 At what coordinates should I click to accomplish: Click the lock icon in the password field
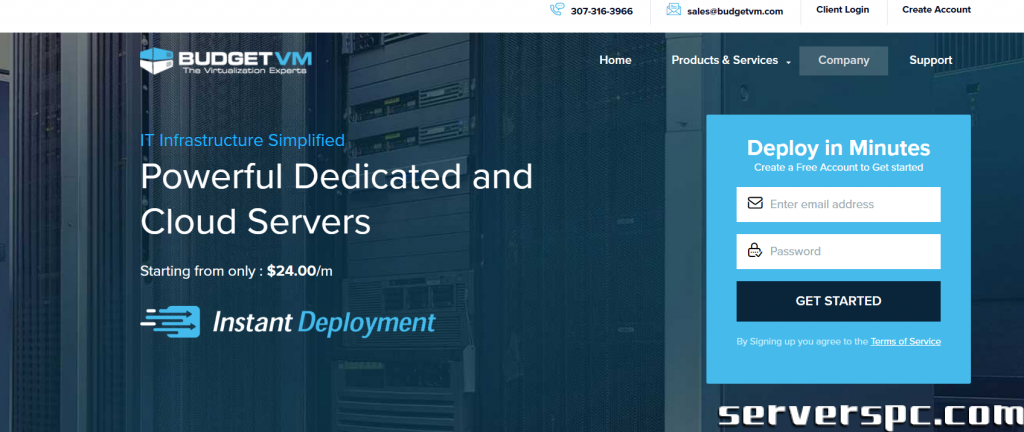click(x=755, y=251)
